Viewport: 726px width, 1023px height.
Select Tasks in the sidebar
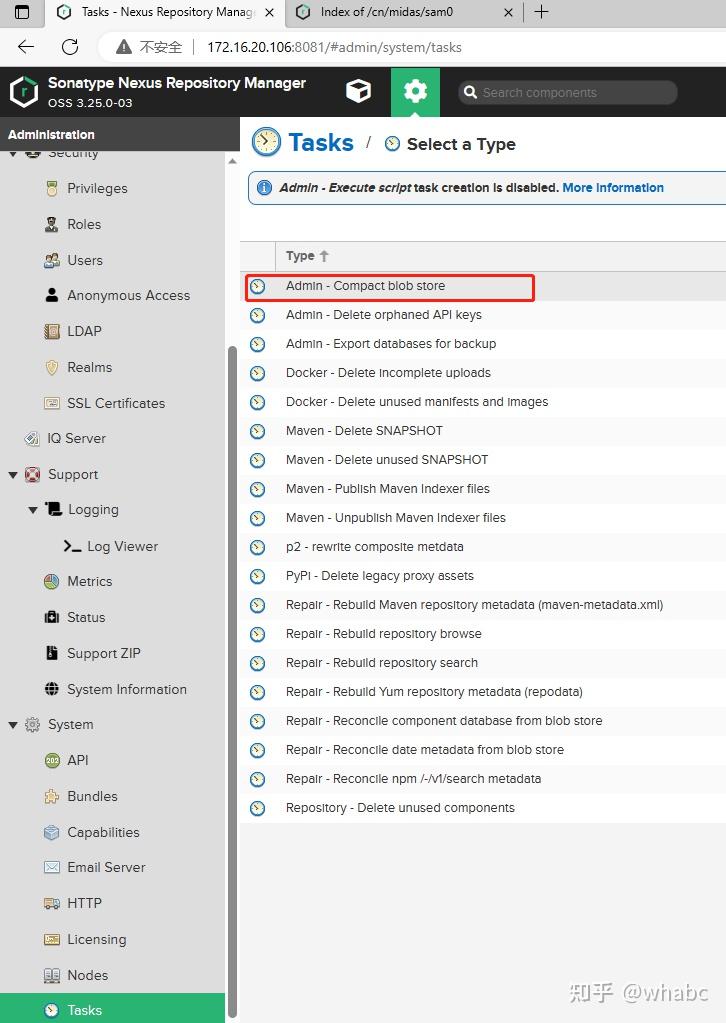click(112, 1010)
